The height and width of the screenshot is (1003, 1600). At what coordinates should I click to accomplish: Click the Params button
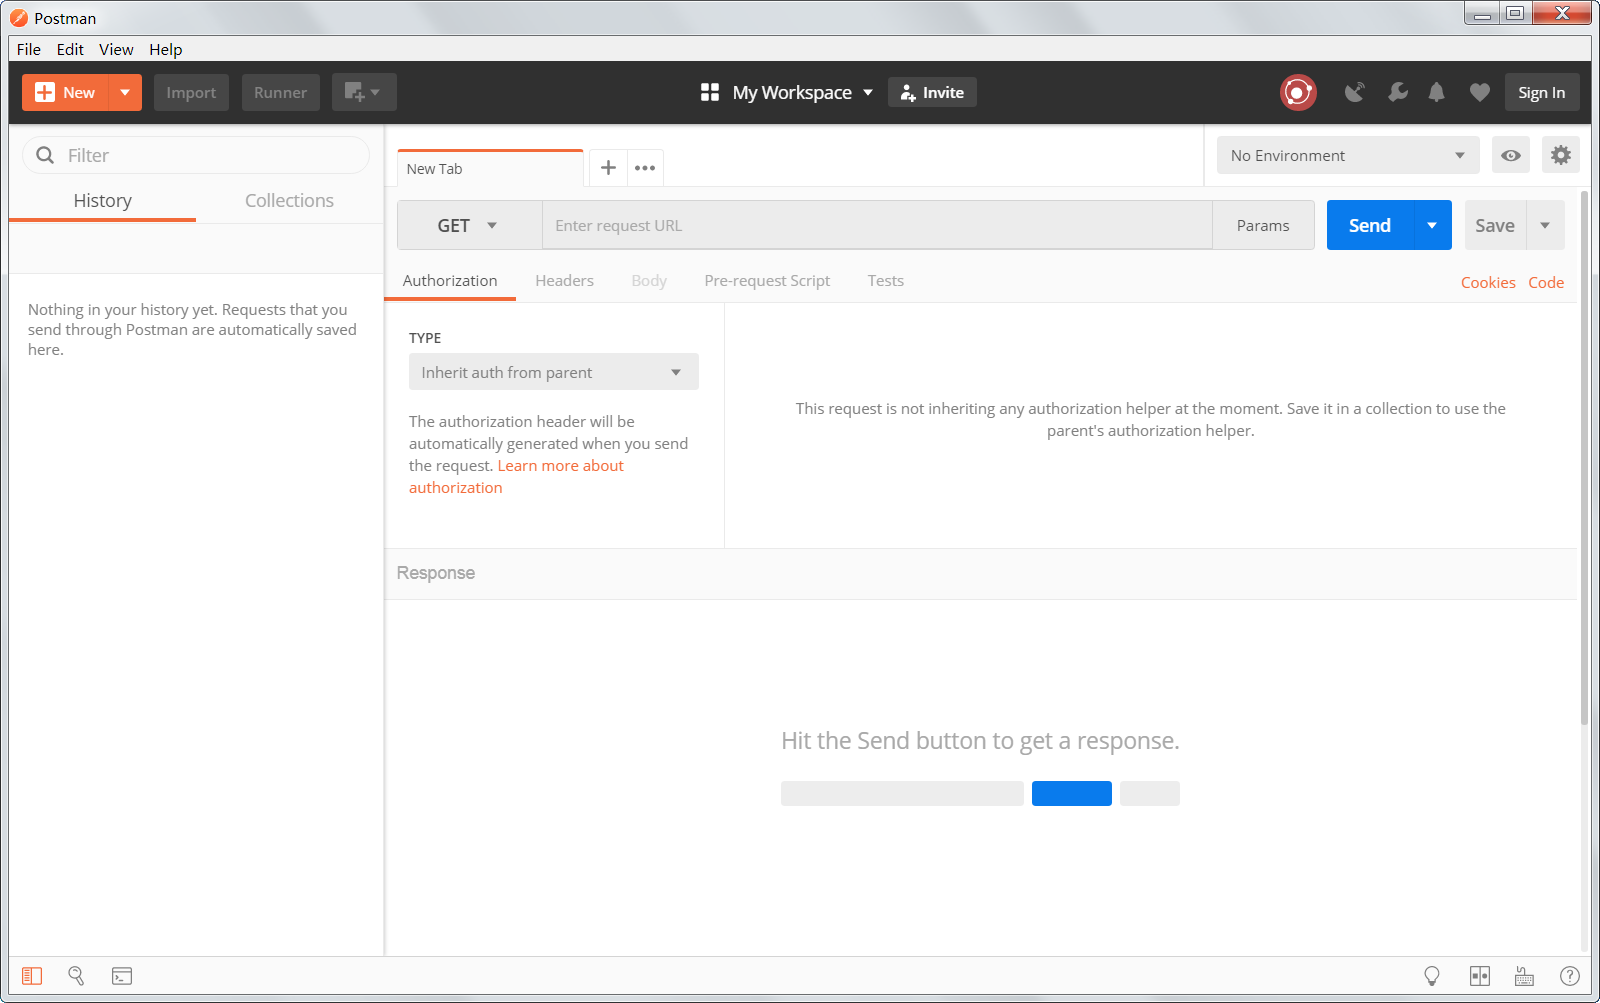pos(1263,225)
